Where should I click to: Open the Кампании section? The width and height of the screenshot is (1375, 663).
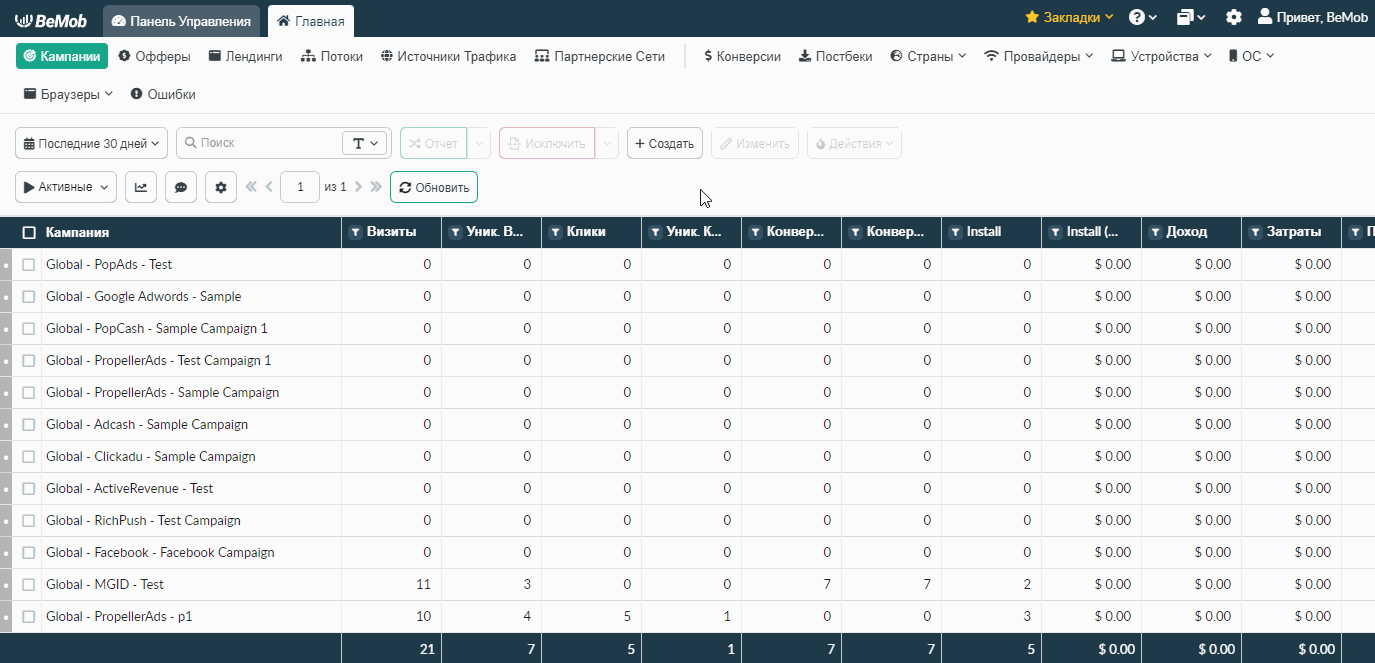(x=62, y=56)
